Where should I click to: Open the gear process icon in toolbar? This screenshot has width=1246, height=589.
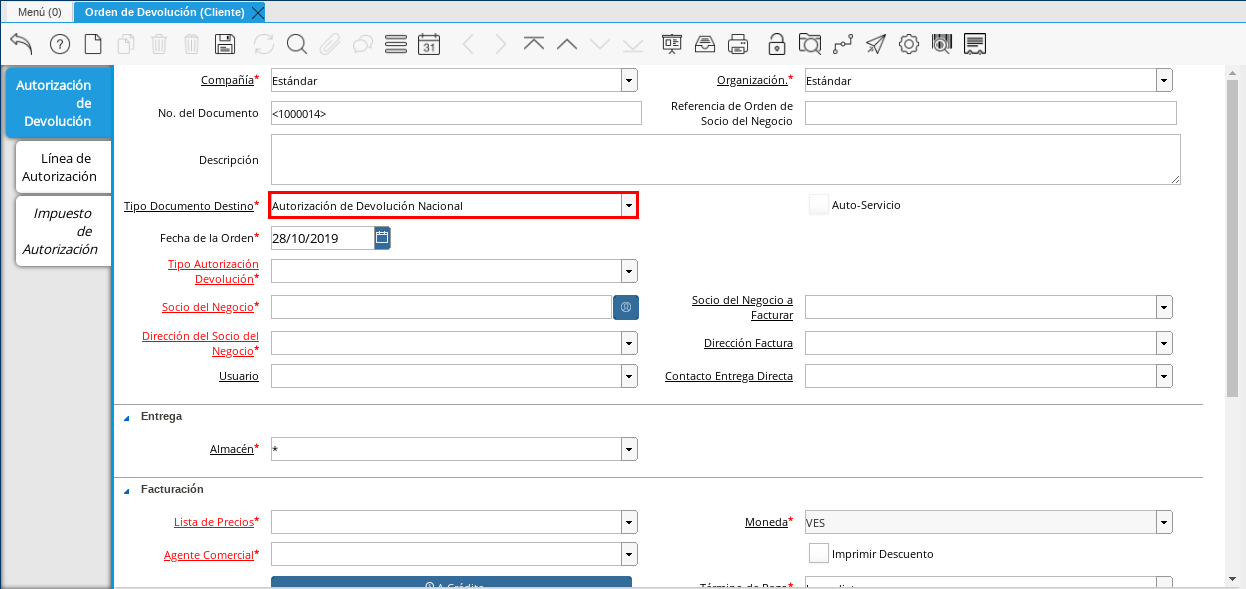tap(908, 44)
